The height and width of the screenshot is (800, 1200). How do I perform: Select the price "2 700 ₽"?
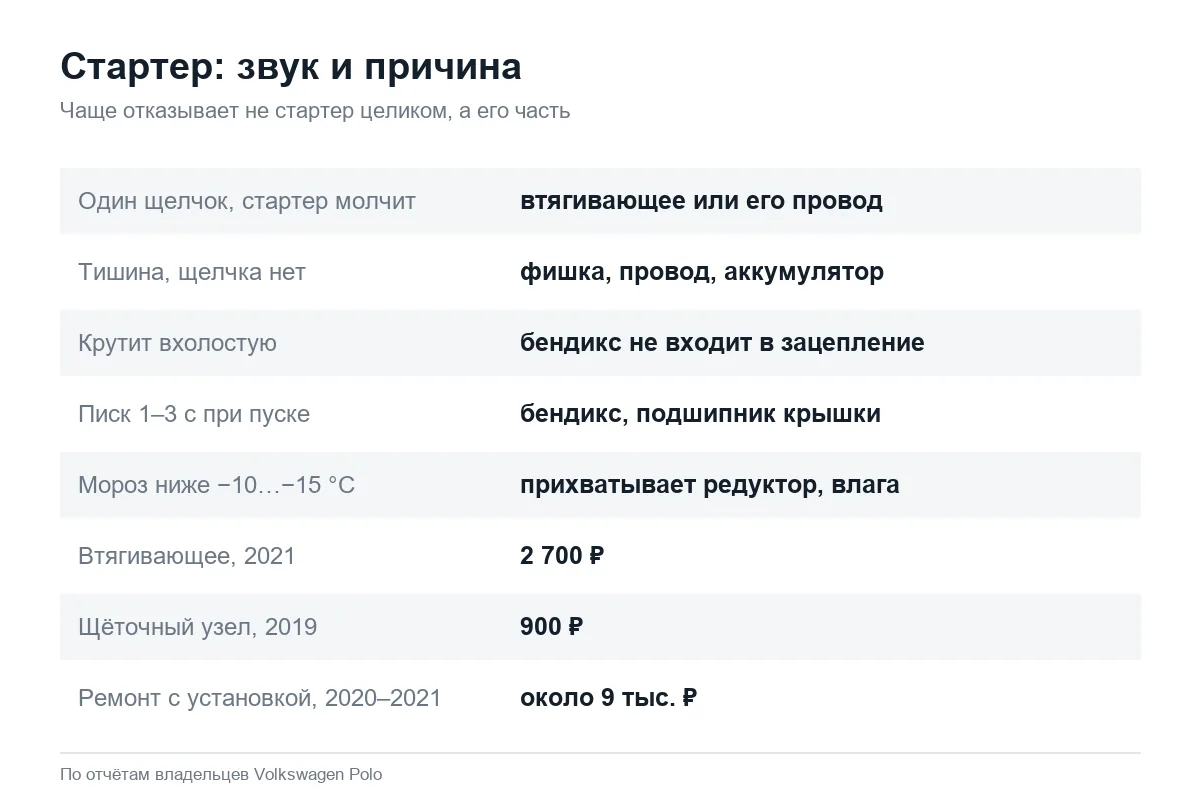click(x=562, y=556)
